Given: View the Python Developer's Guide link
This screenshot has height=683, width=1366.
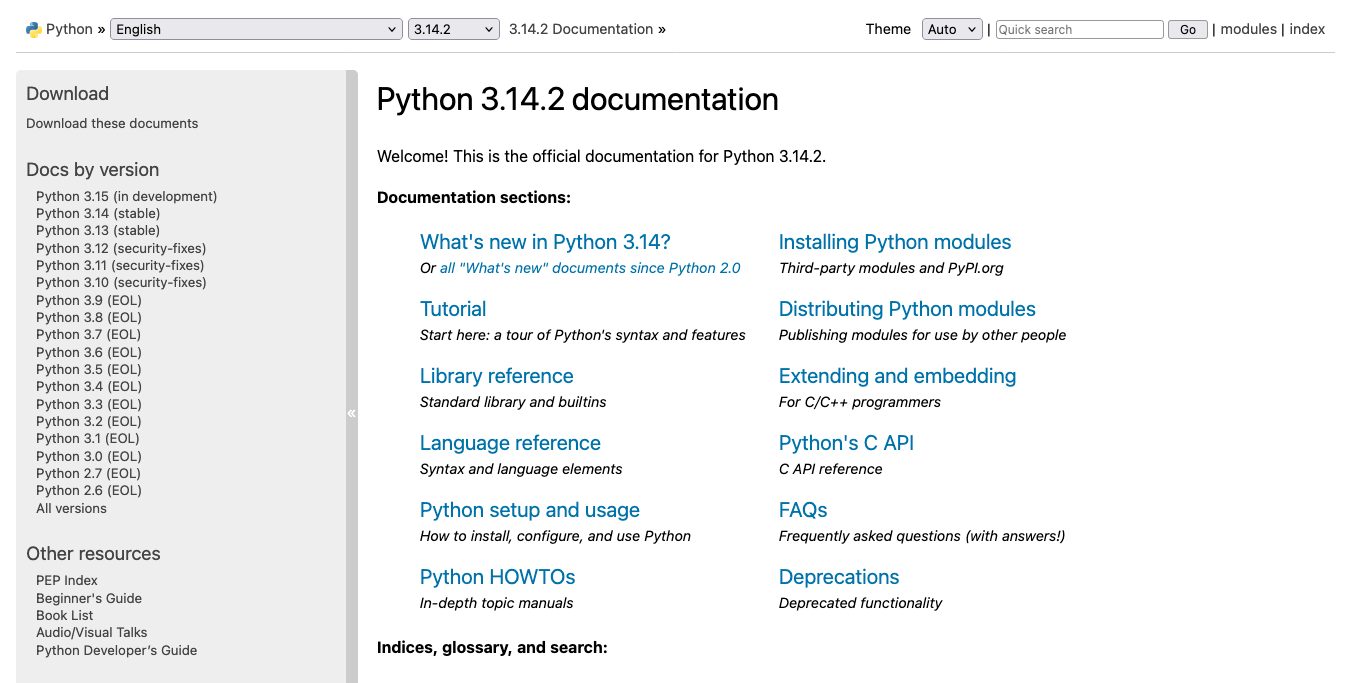Looking at the screenshot, I should click(x=116, y=650).
